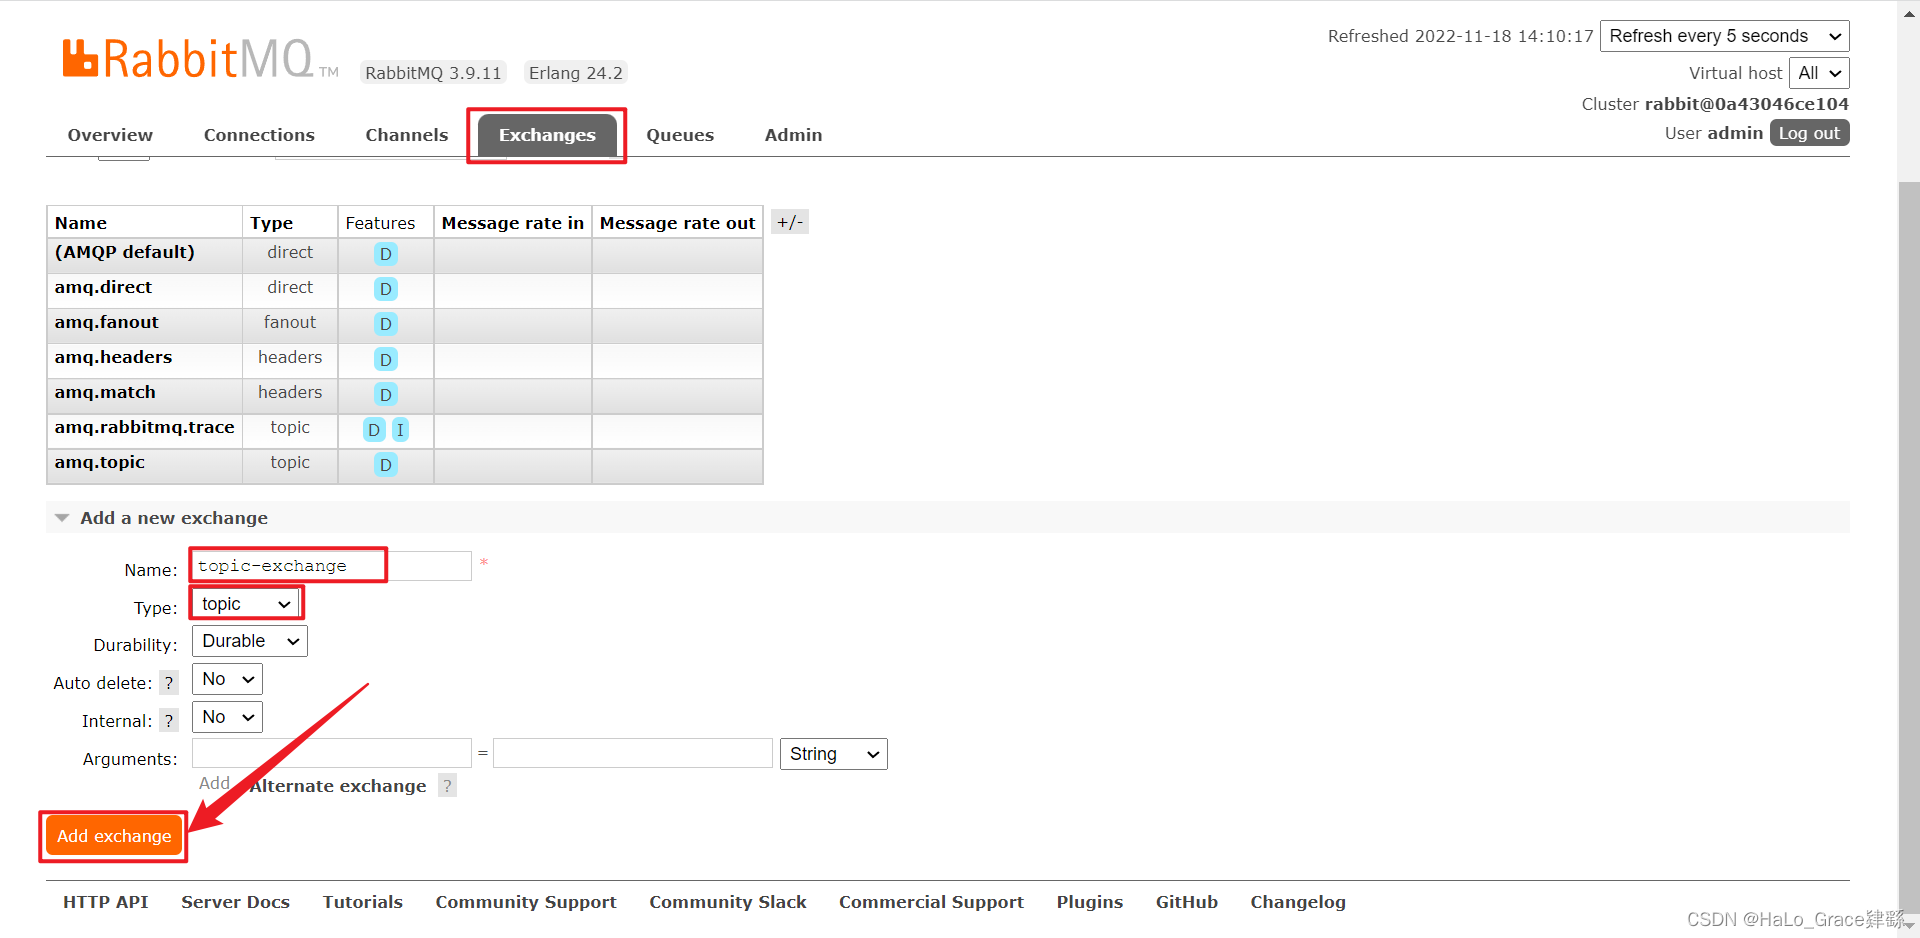Click the D badge in the amq.topic row
1920x938 pixels.
click(385, 465)
